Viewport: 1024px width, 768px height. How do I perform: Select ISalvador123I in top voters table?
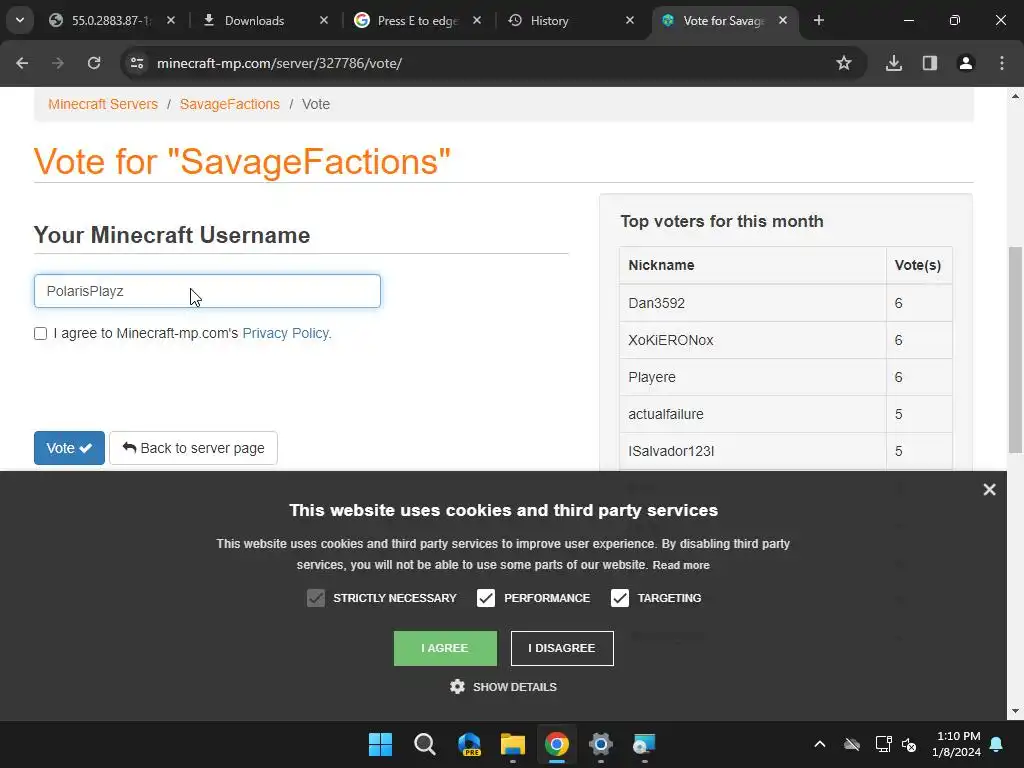pyautogui.click(x=671, y=451)
